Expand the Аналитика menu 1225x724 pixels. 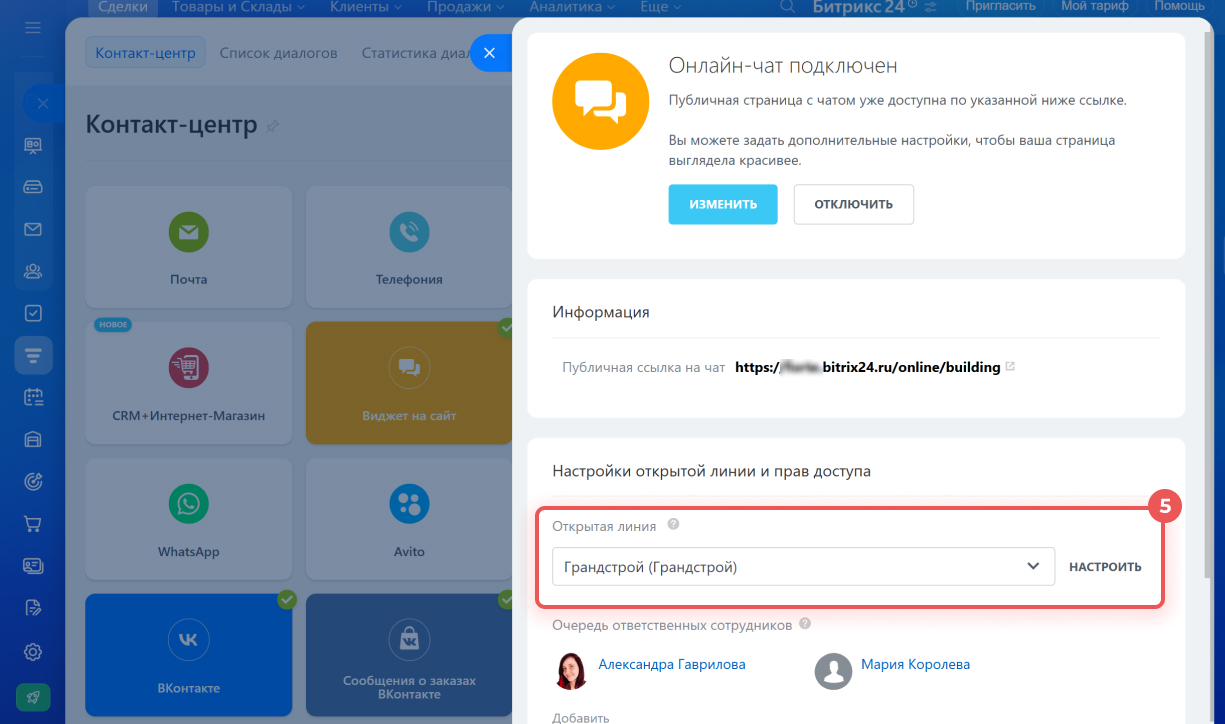(x=573, y=7)
